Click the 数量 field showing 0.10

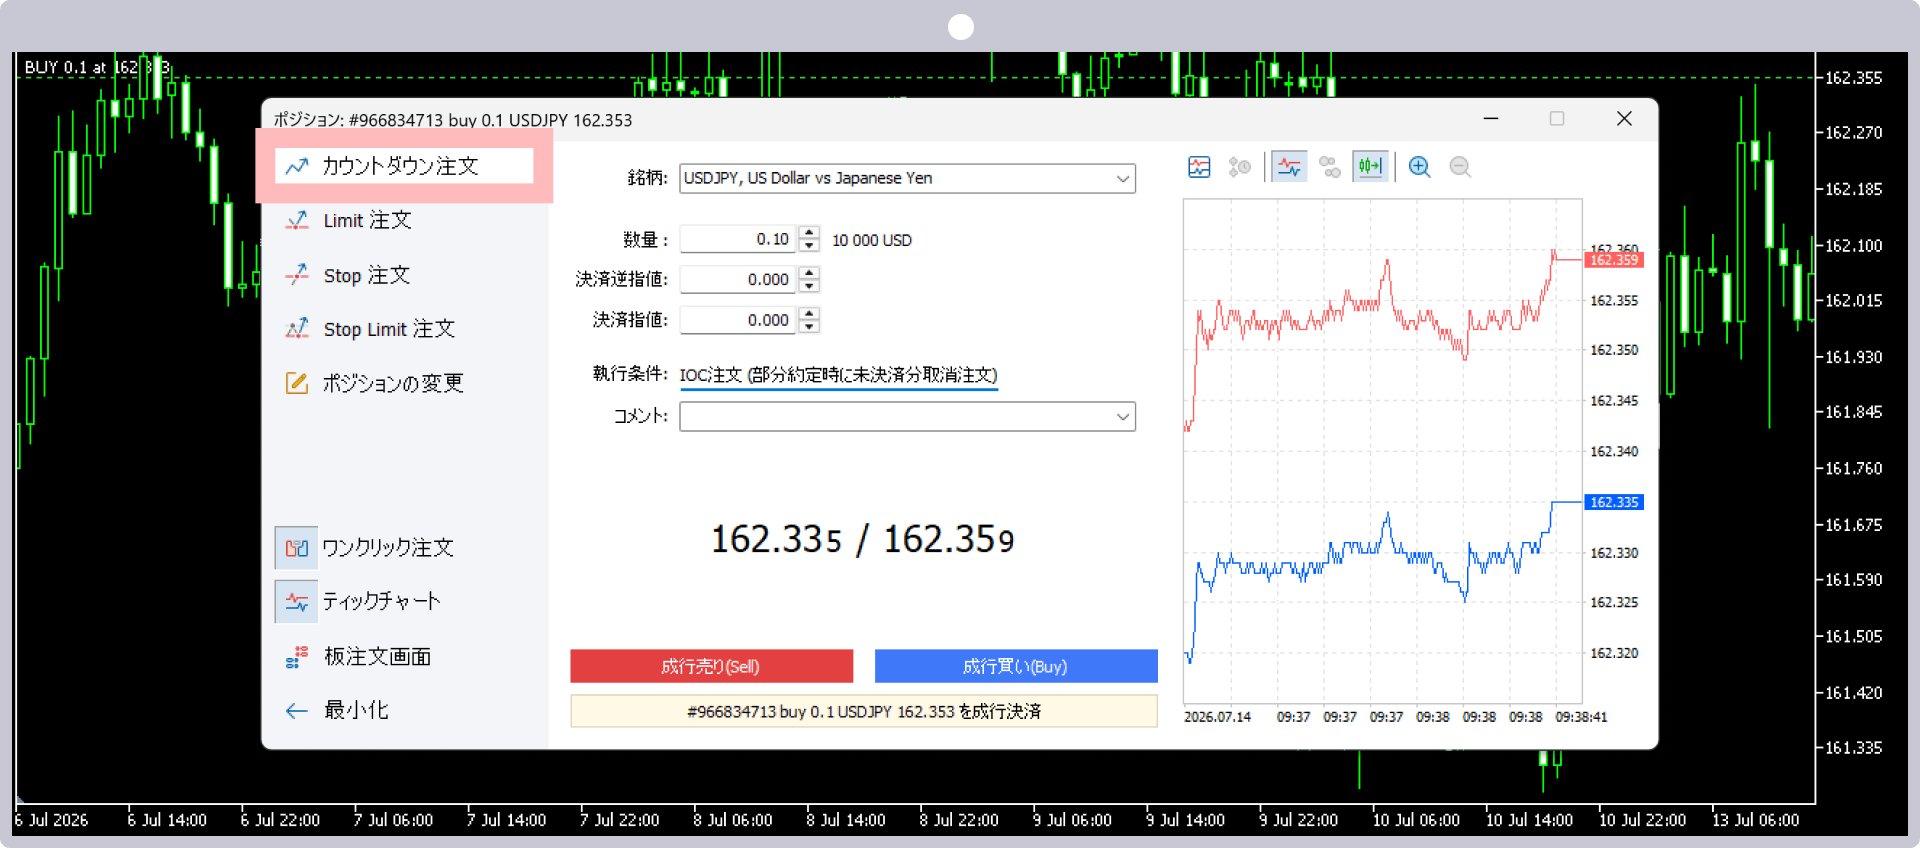tap(738, 239)
